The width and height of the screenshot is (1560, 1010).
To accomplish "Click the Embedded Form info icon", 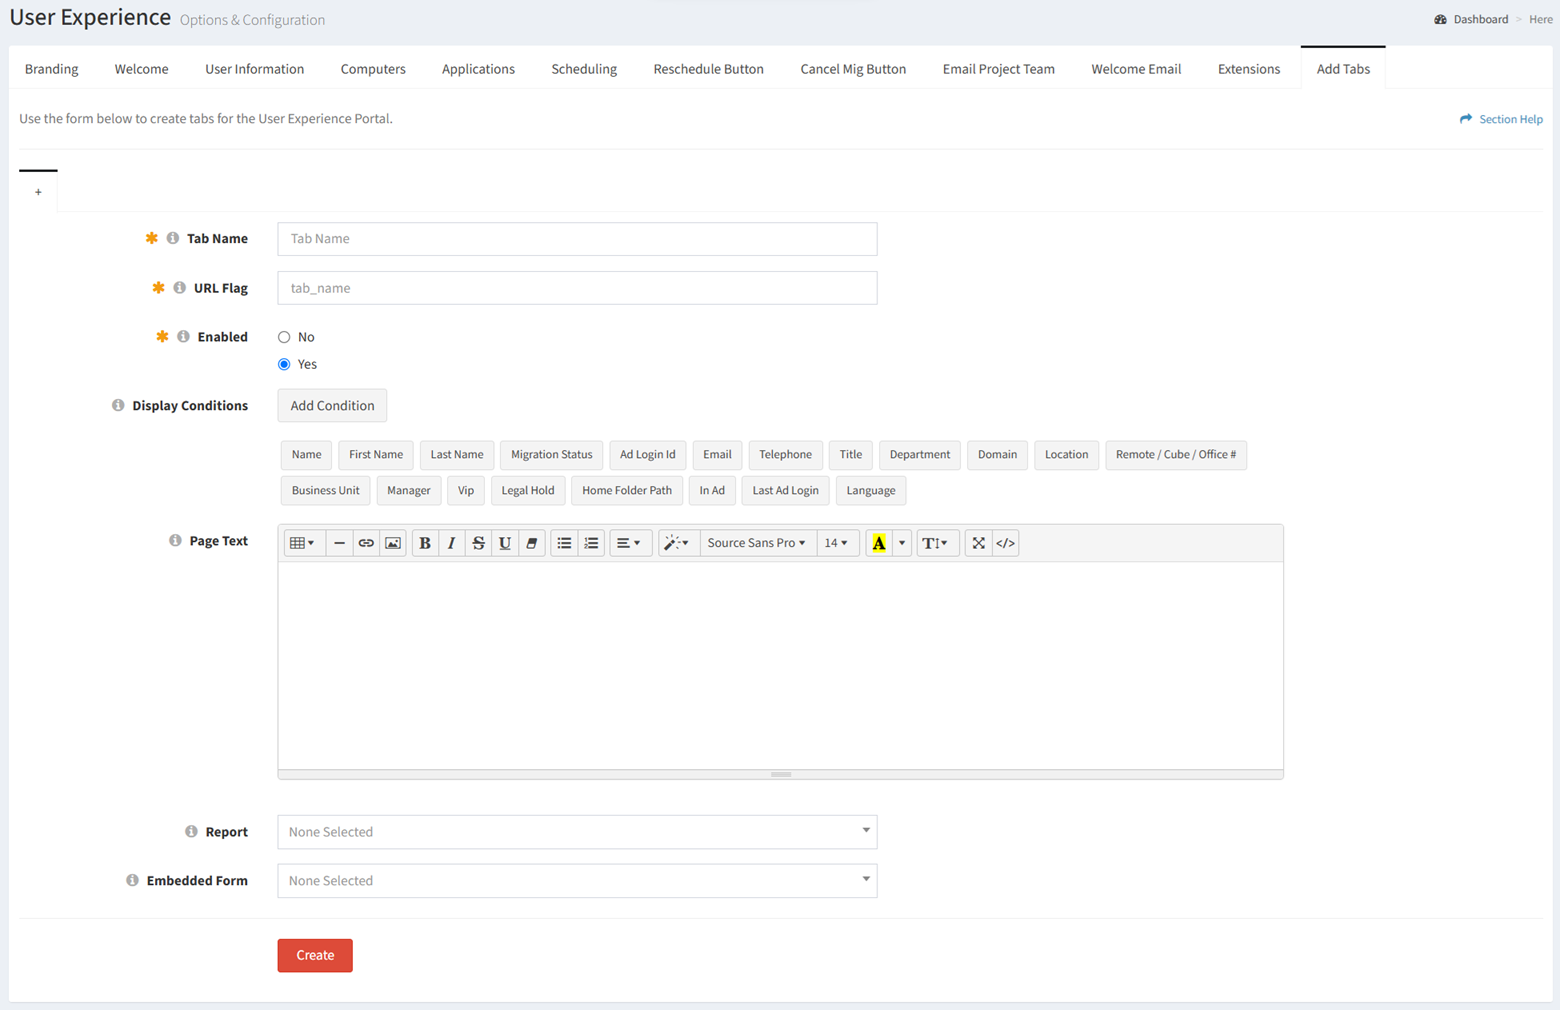I will pos(132,880).
